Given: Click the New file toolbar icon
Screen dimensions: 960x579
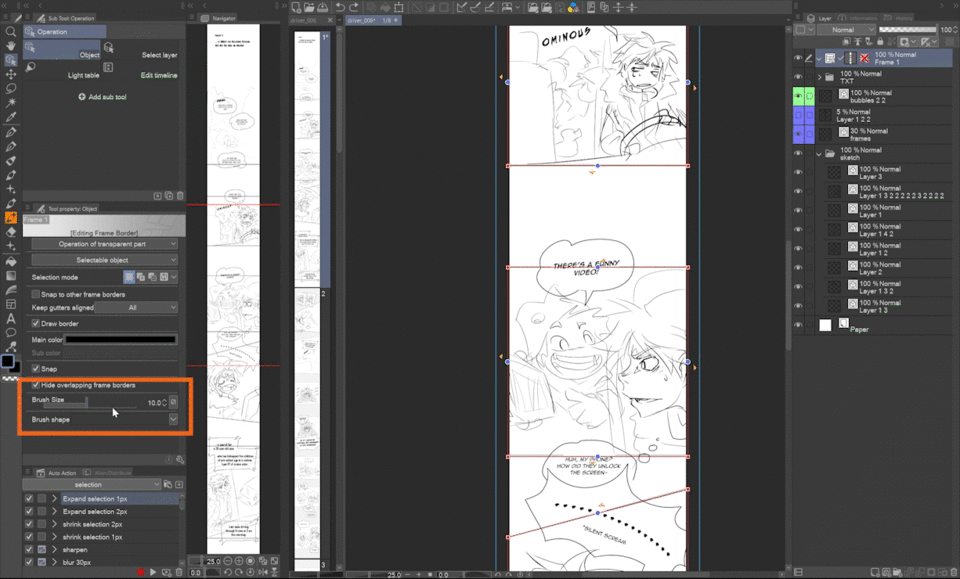Looking at the screenshot, I should [296, 7].
